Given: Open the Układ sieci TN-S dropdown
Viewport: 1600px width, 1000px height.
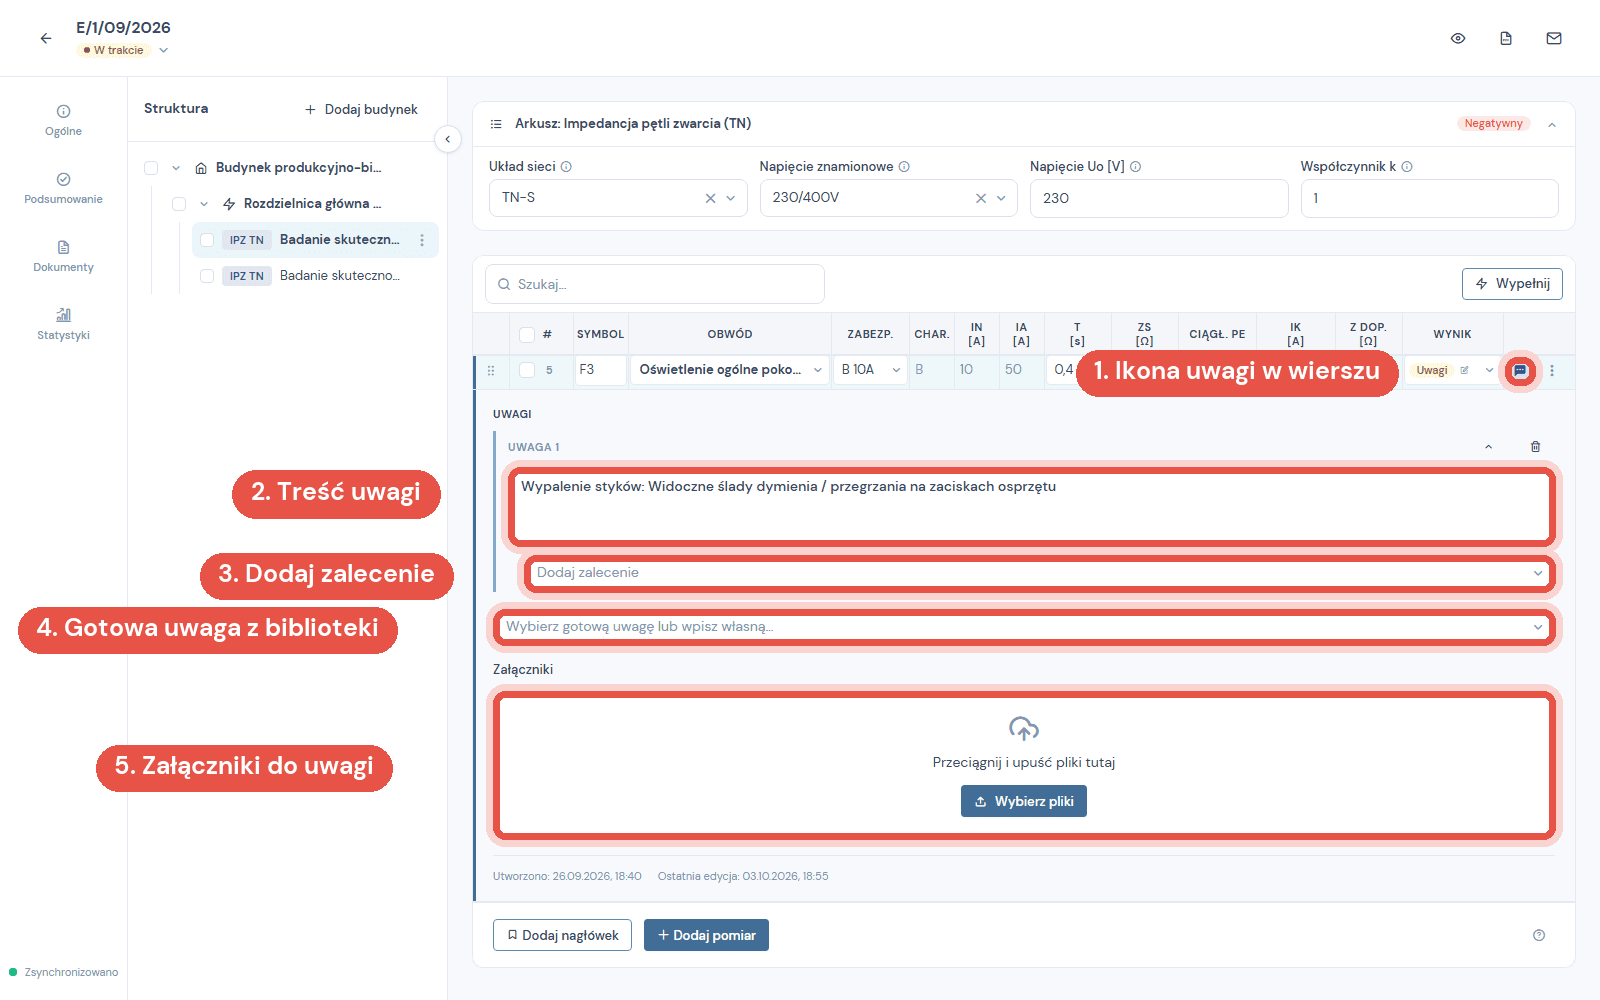Looking at the screenshot, I should [x=618, y=198].
